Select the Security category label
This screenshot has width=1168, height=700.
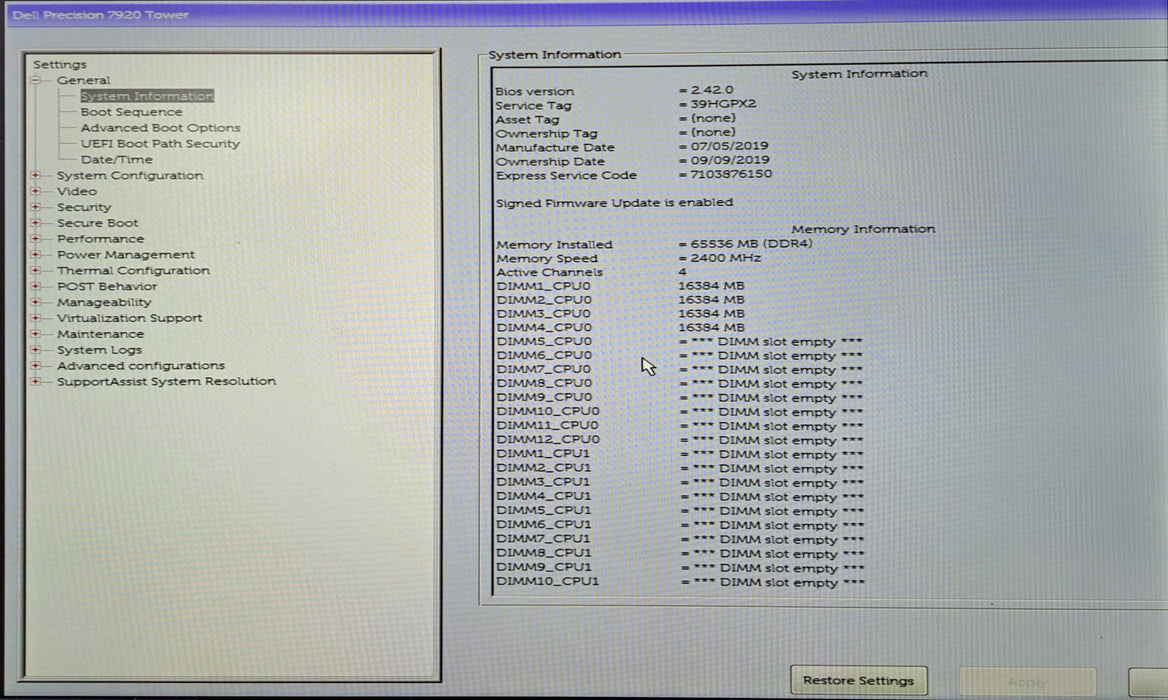tap(84, 207)
